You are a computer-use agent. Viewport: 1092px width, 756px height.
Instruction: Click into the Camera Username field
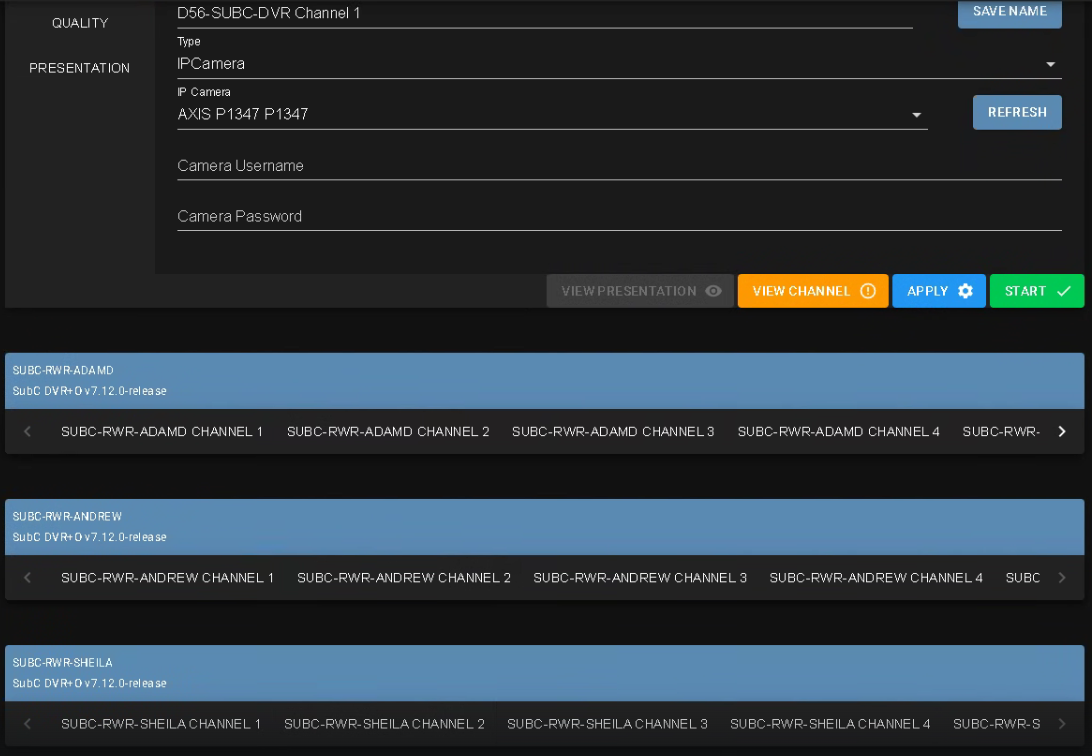[x=618, y=166]
